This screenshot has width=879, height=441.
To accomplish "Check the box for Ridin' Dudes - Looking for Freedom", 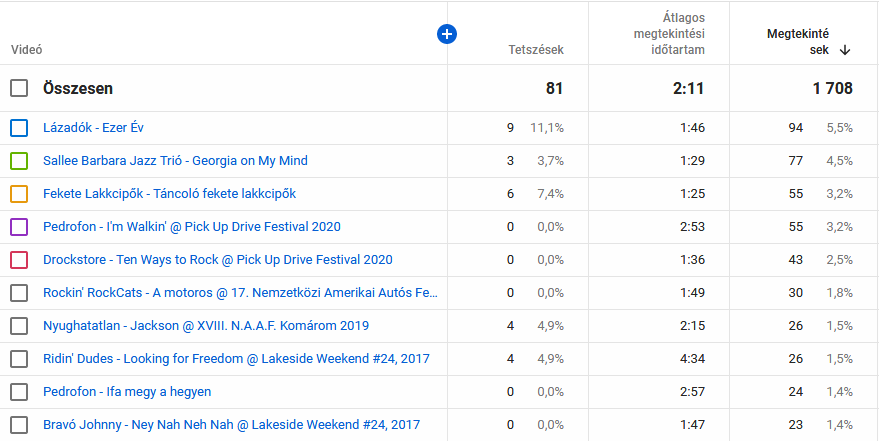I will (x=19, y=359).
